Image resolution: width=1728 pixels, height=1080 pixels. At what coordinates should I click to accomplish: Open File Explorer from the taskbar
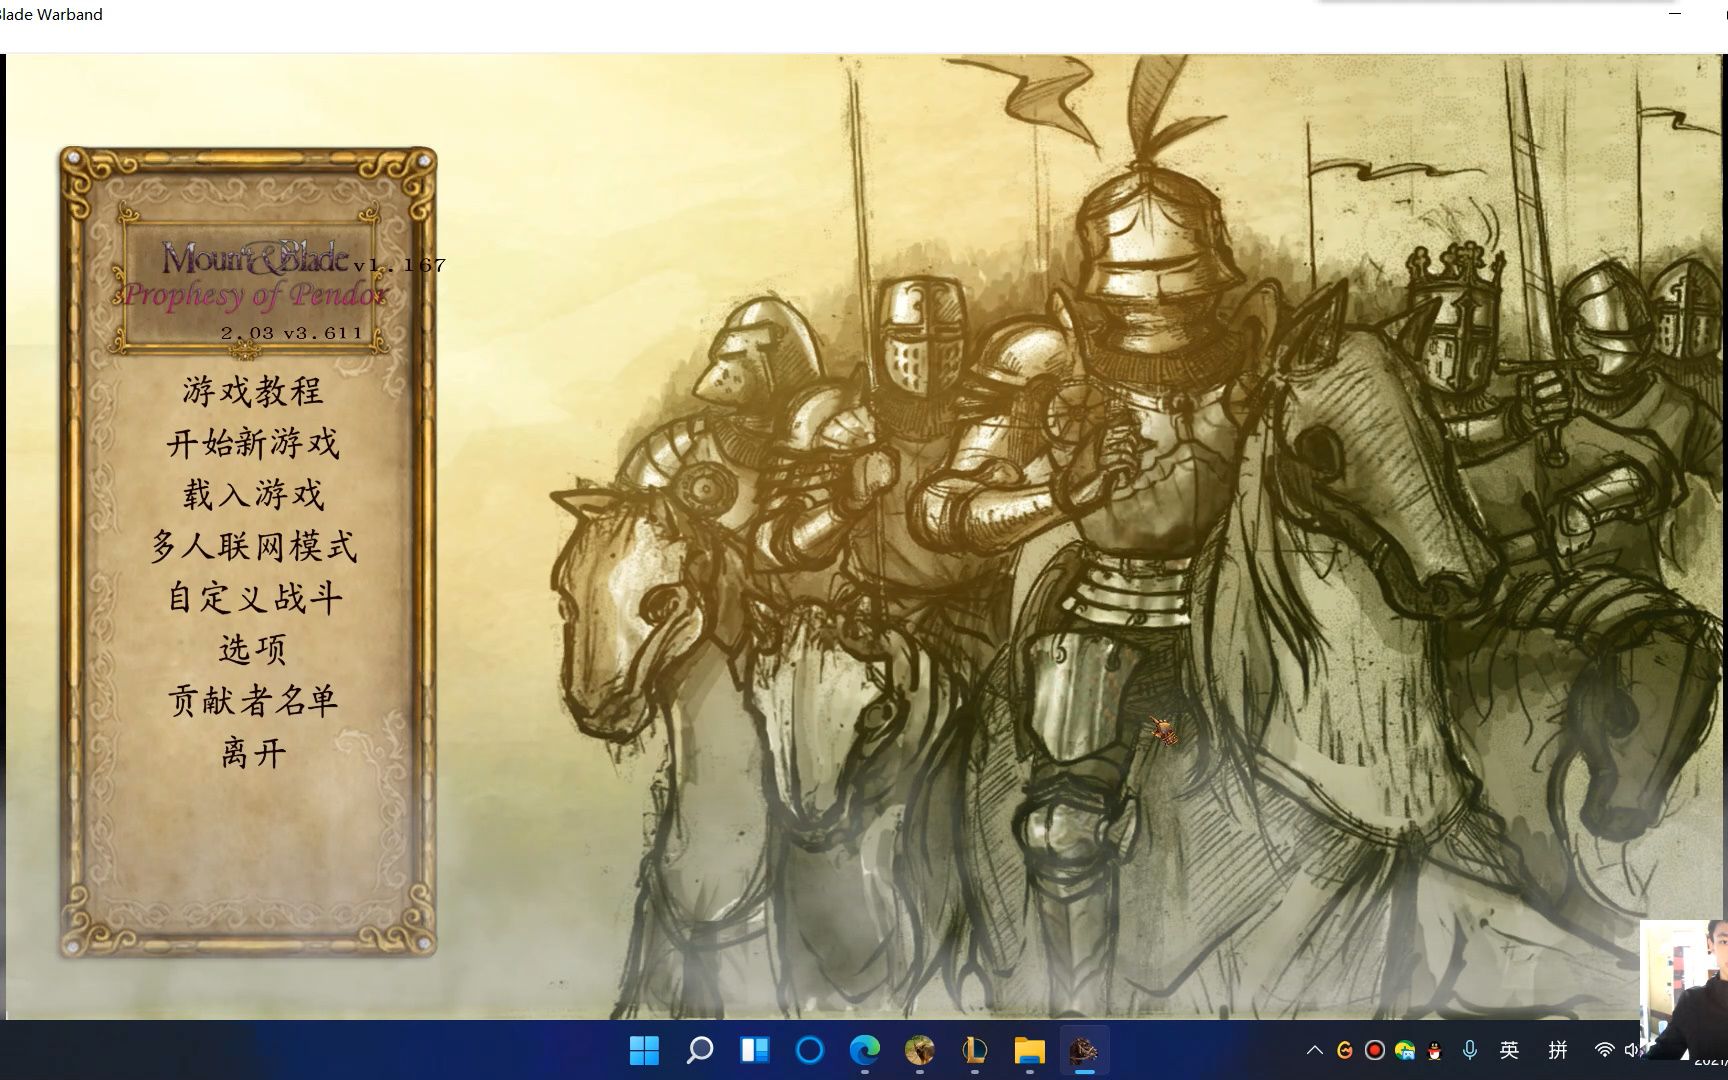click(x=1029, y=1050)
